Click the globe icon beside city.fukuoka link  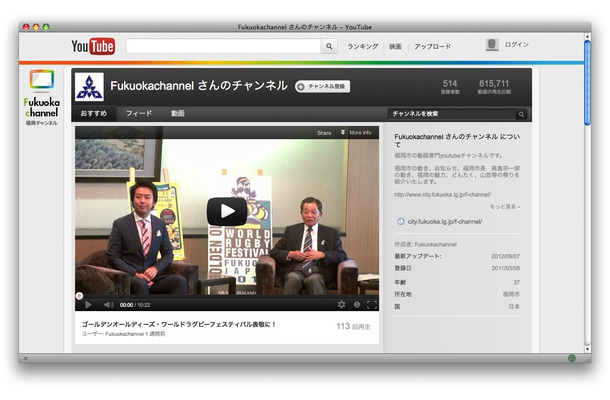(x=401, y=221)
